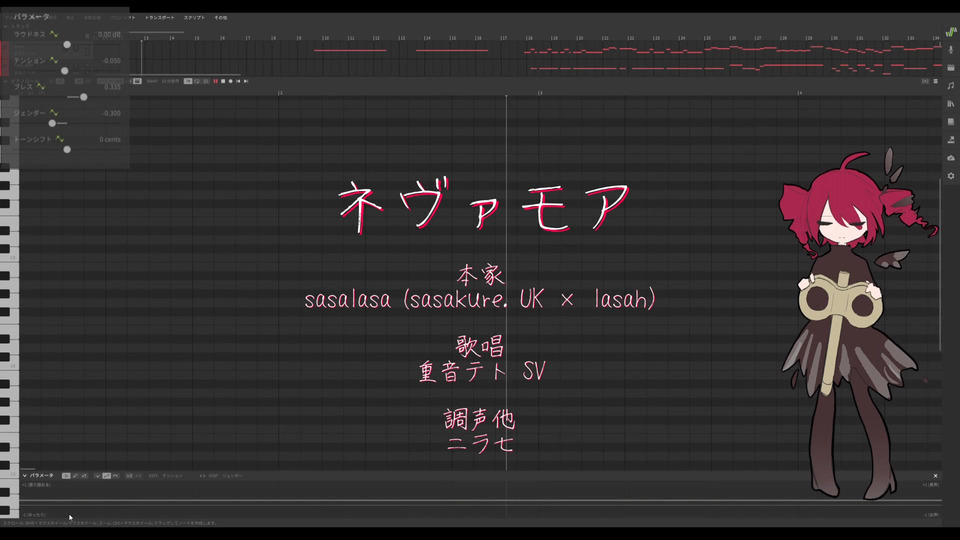Click the Synthesizer V green logo
Viewport: 960px width, 540px height.
tap(951, 31)
